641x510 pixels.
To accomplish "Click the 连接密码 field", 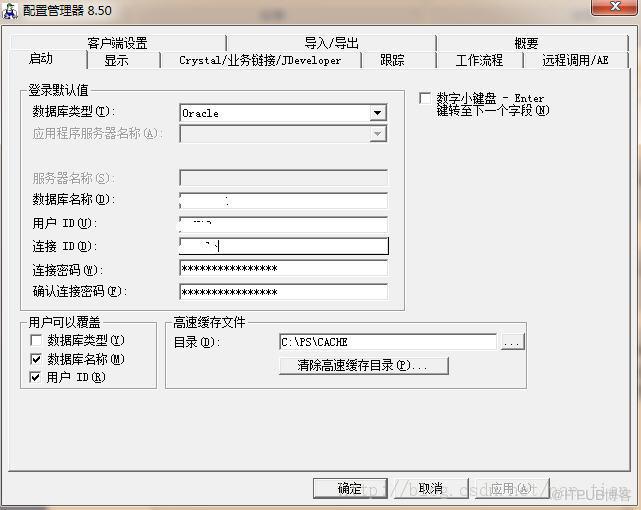I will tap(283, 268).
